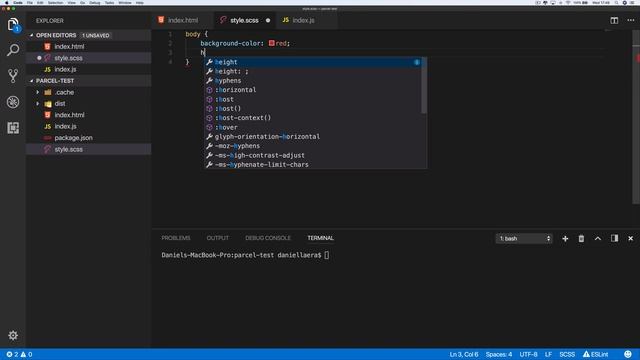
Task: Open the DEBUG CONSOLE panel tab
Action: [268, 238]
